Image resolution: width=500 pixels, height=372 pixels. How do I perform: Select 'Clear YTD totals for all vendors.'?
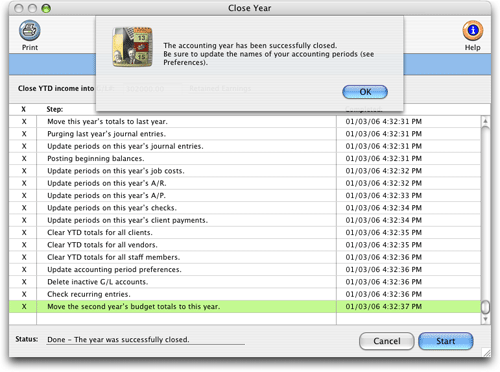[x=245, y=245]
